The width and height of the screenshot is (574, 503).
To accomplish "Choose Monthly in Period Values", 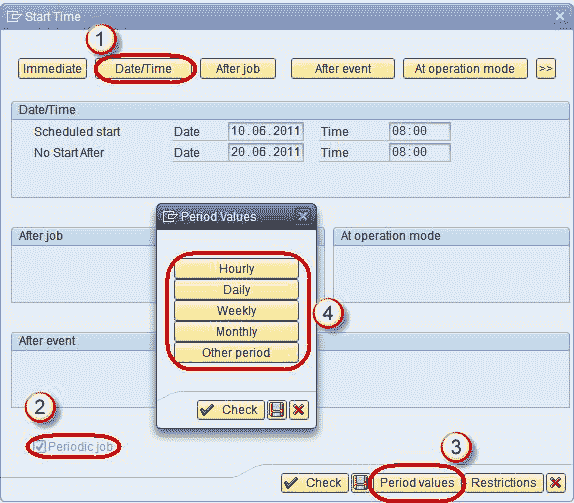I will pyautogui.click(x=236, y=332).
